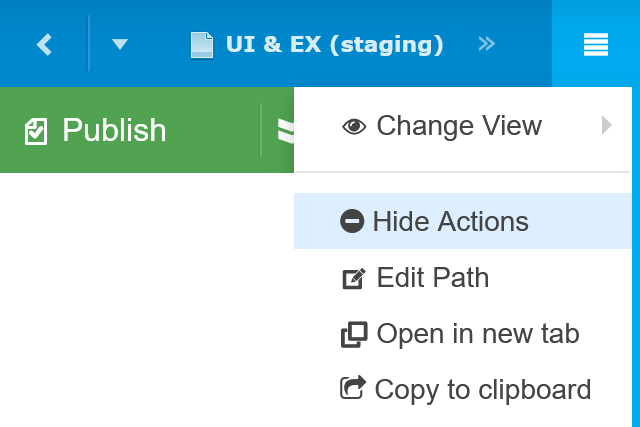Screen dimensions: 640x427
Task: Click the back chevron arrow in header
Action: pyautogui.click(x=44, y=44)
